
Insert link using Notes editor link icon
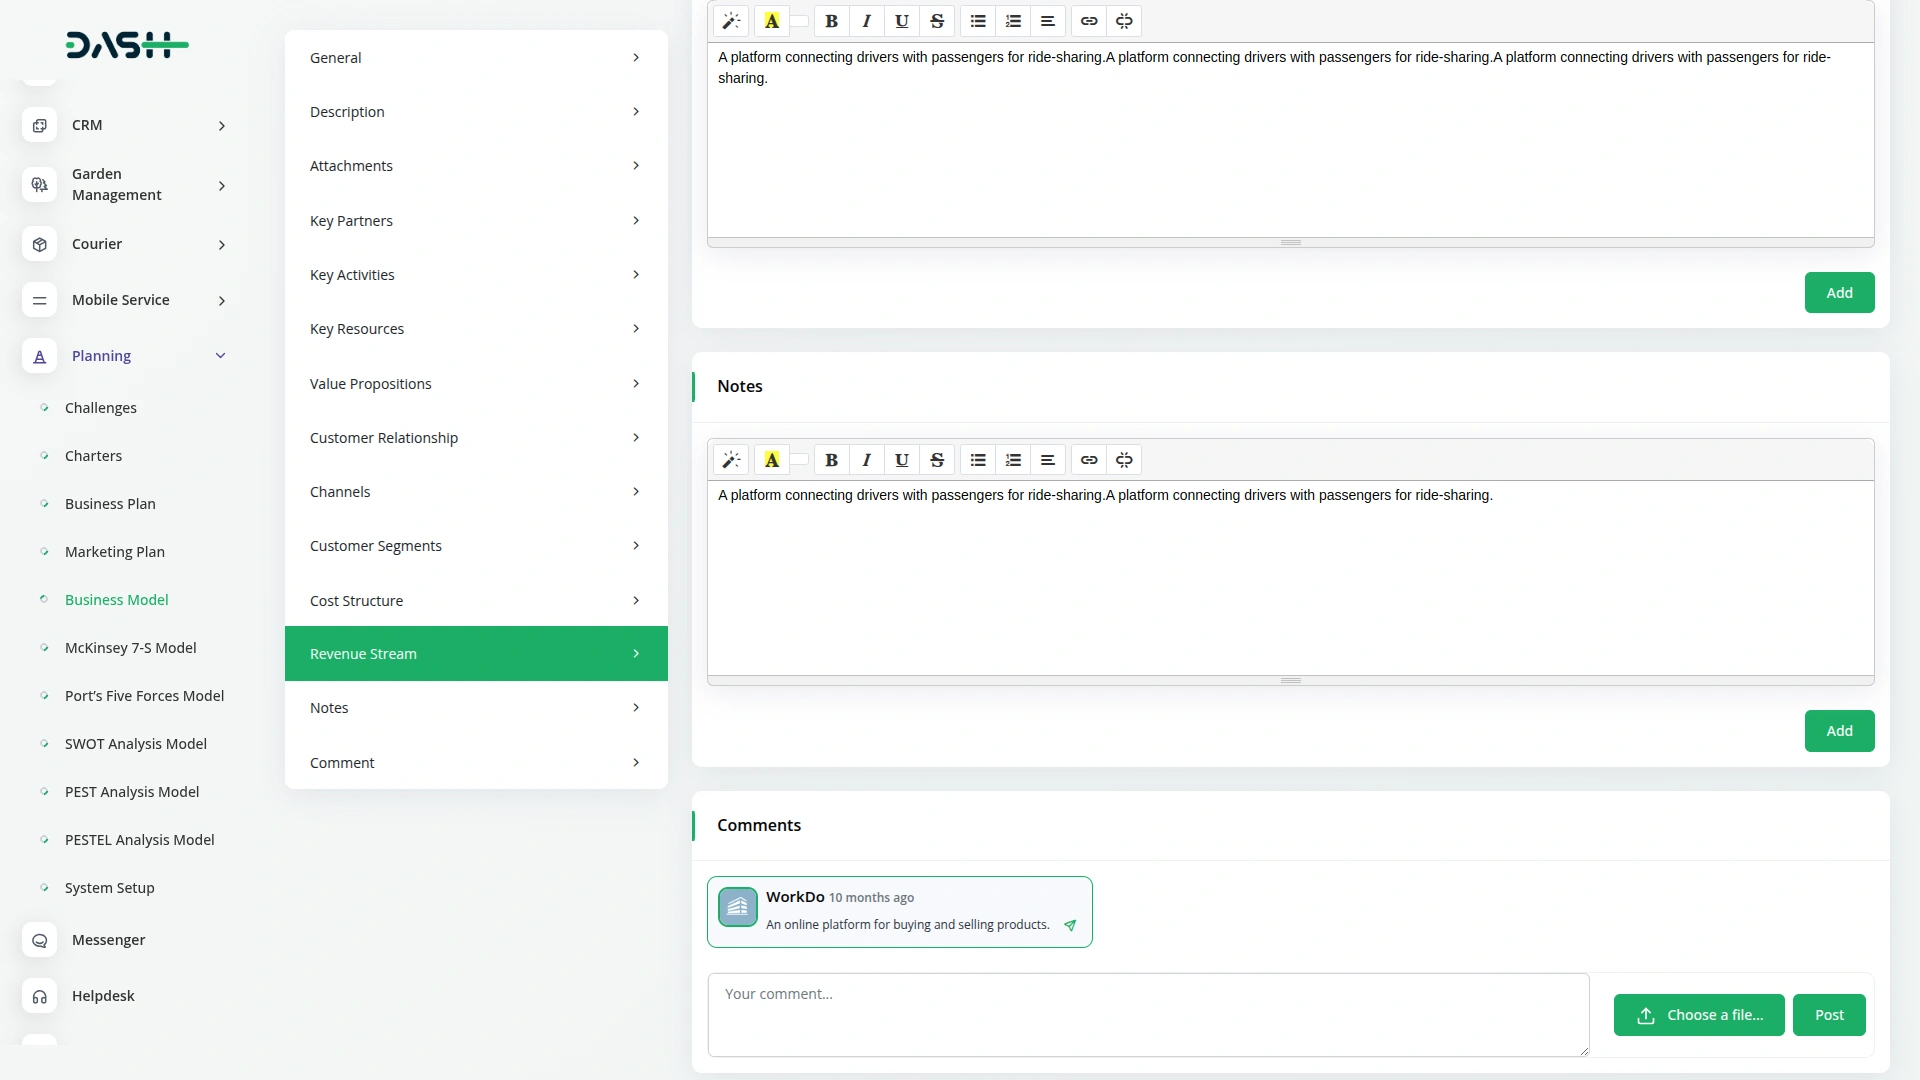(x=1089, y=460)
